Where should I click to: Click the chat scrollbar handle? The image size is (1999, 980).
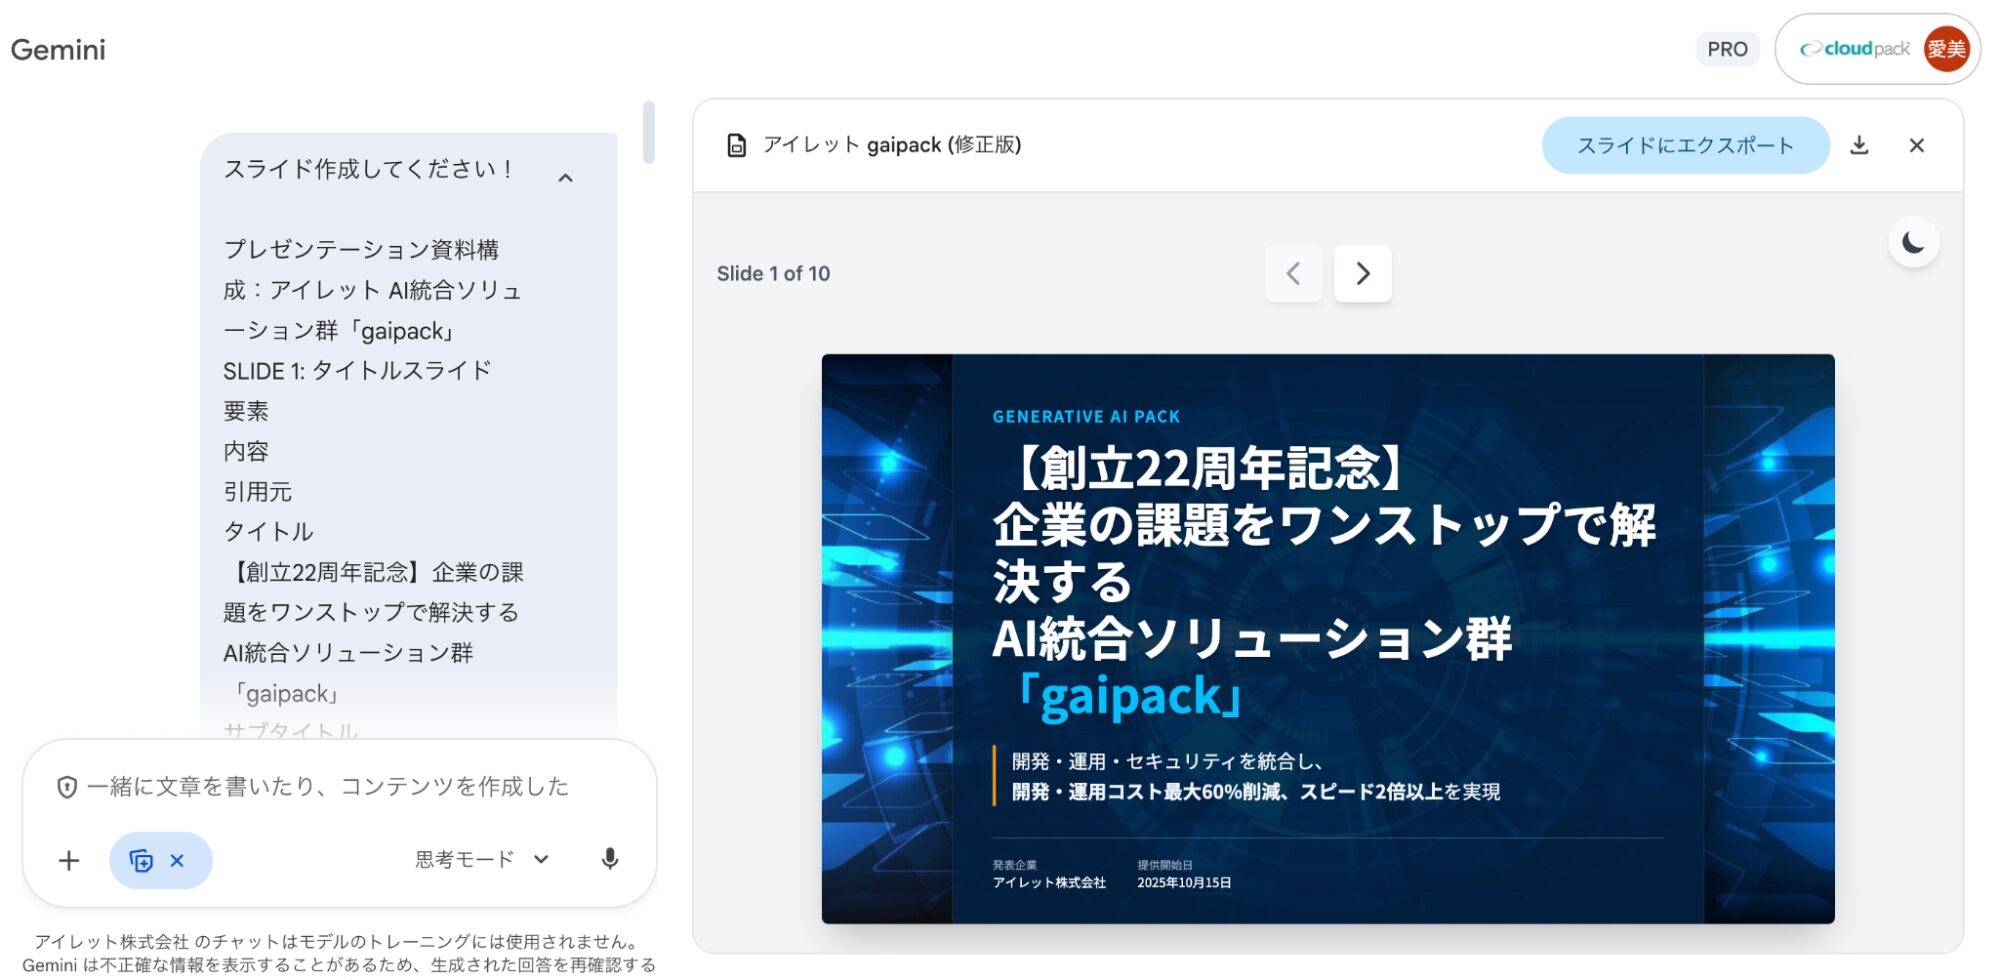coord(649,131)
